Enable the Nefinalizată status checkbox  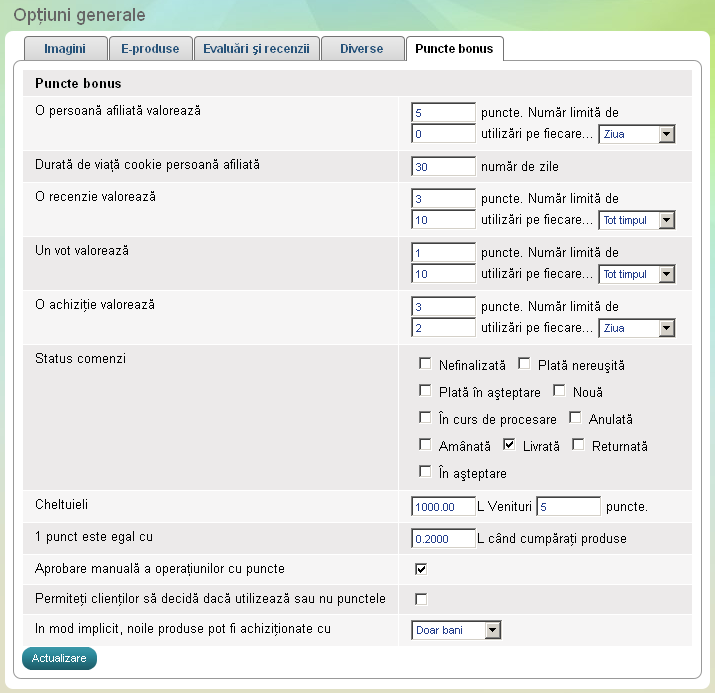coord(425,364)
